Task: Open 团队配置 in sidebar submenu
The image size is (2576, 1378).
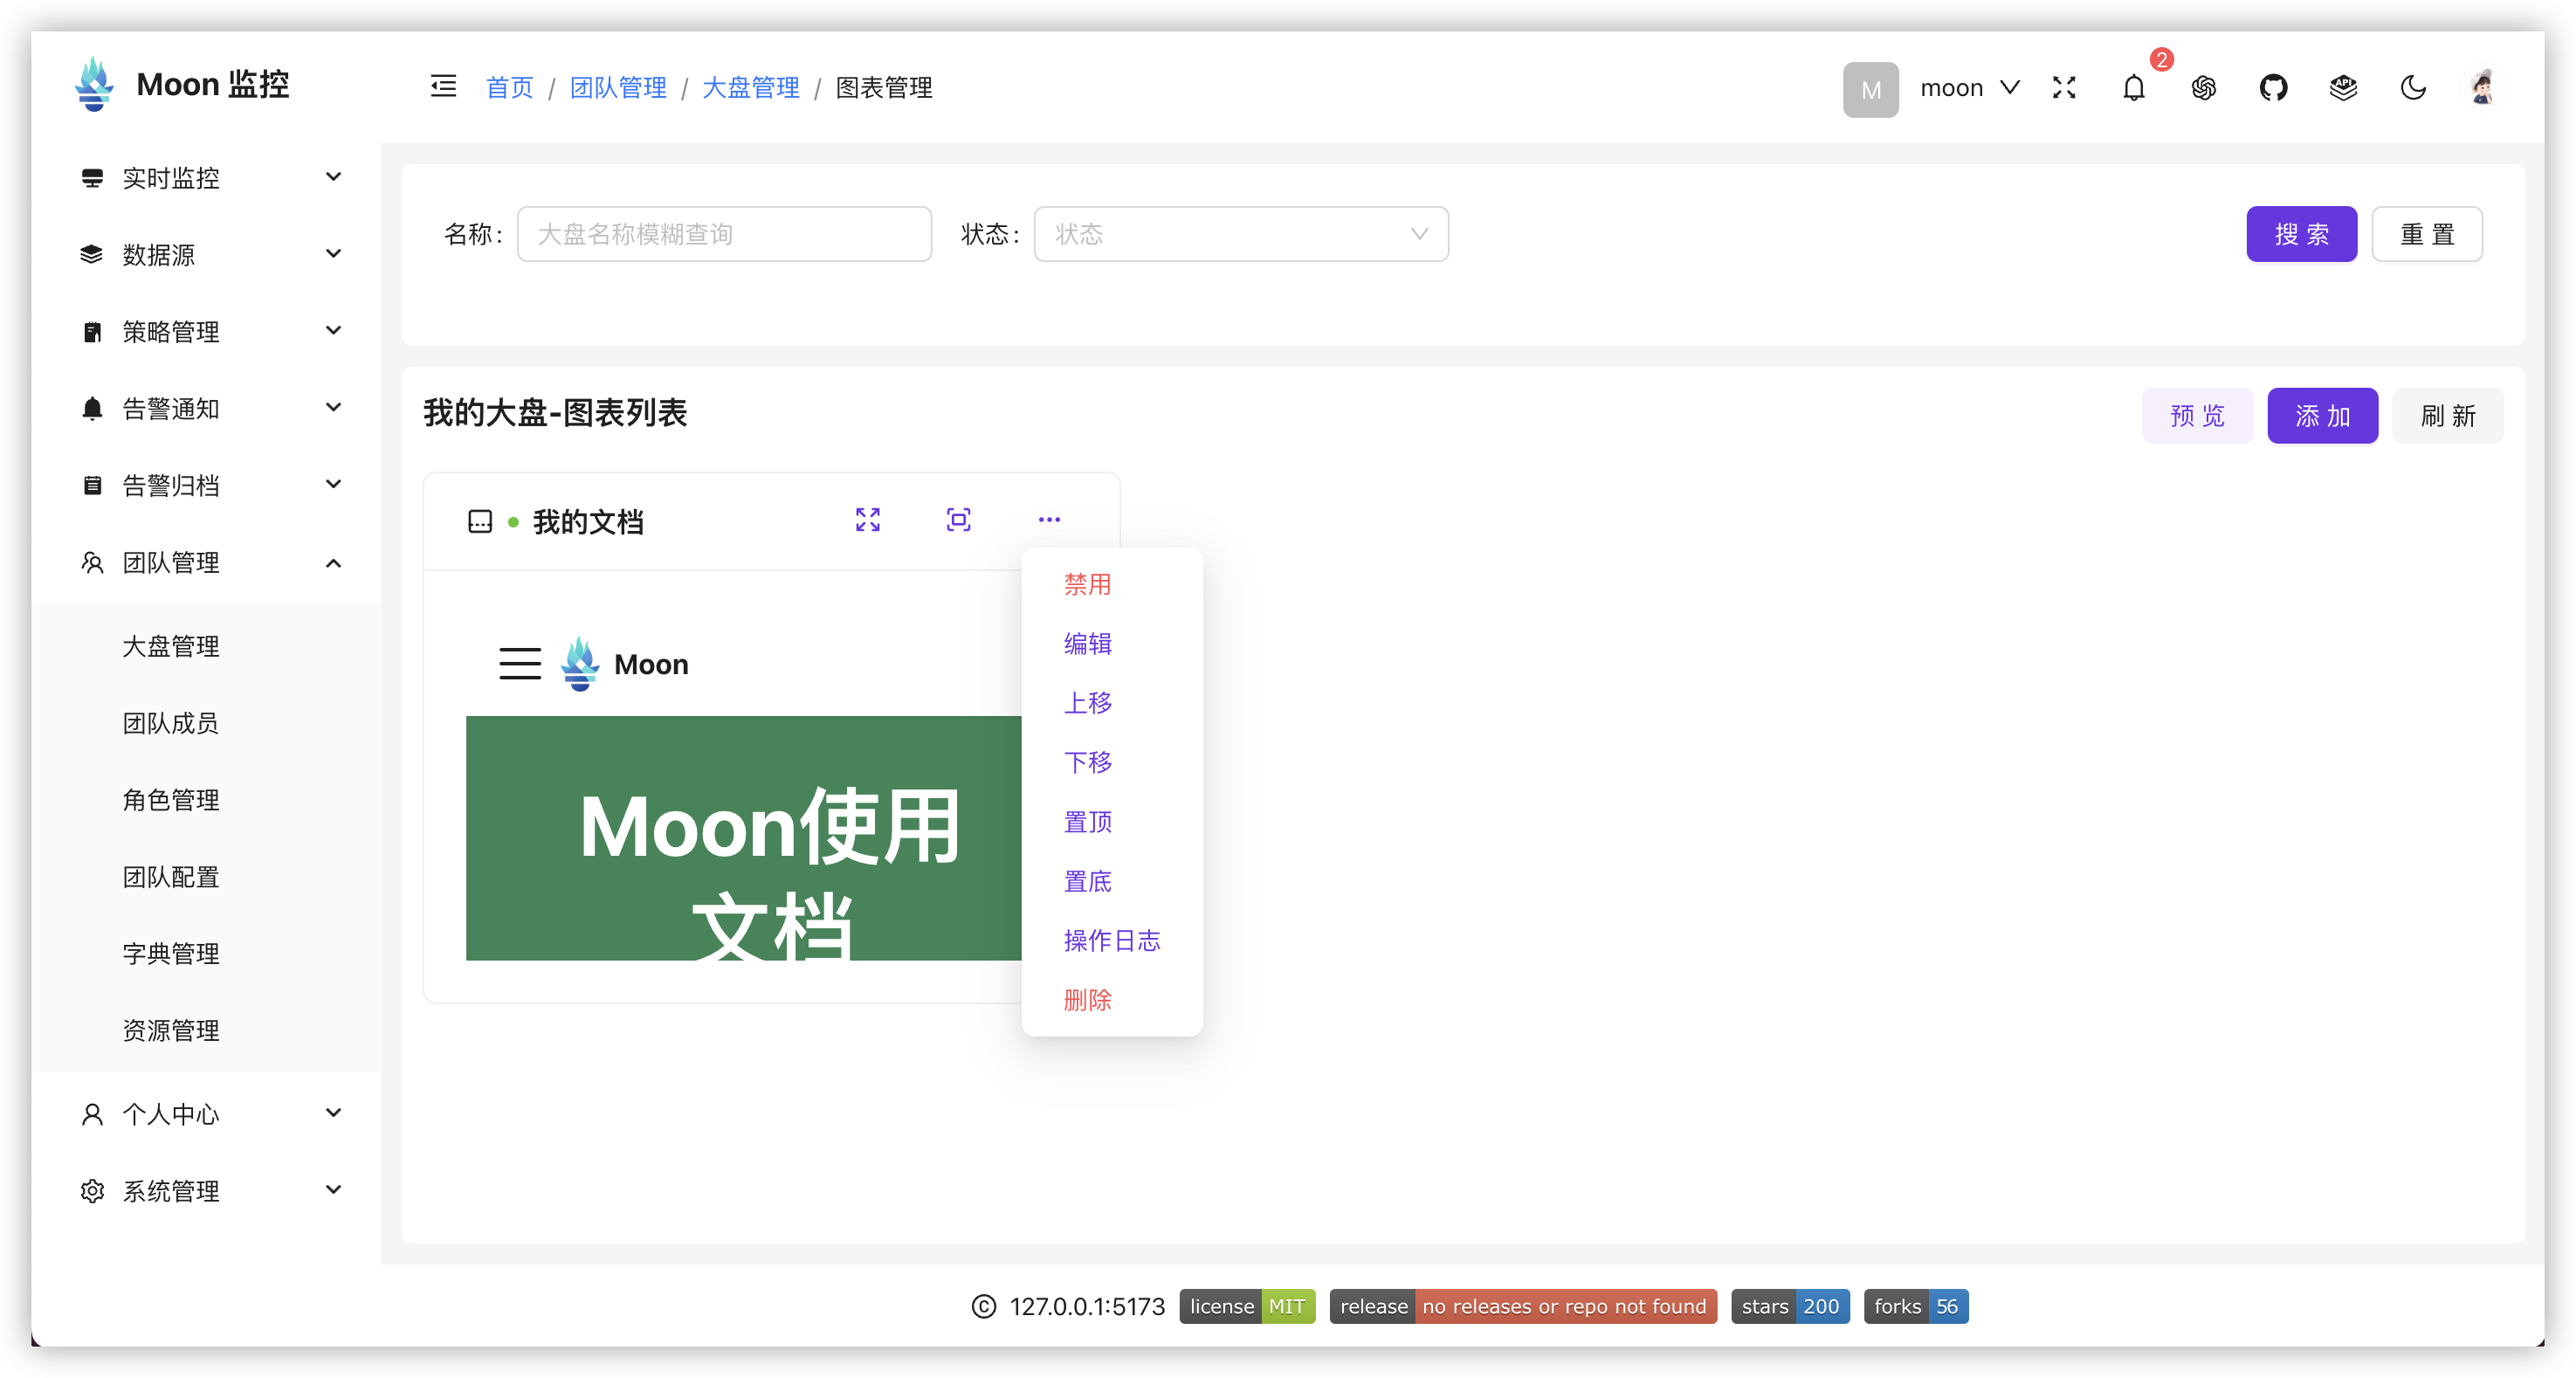Action: [x=171, y=877]
